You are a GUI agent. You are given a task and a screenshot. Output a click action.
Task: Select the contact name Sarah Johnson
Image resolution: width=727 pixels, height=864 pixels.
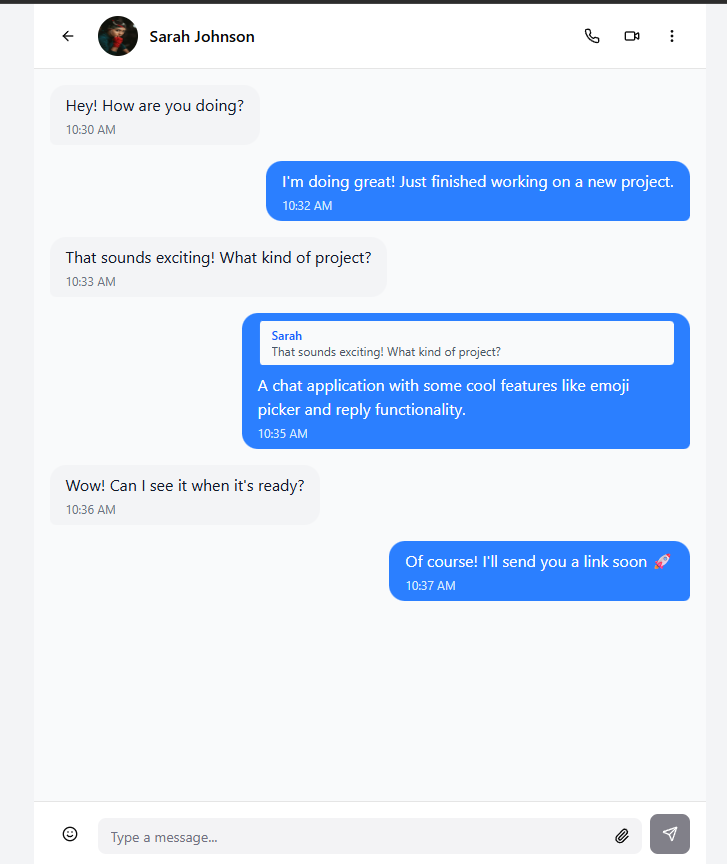coord(201,36)
